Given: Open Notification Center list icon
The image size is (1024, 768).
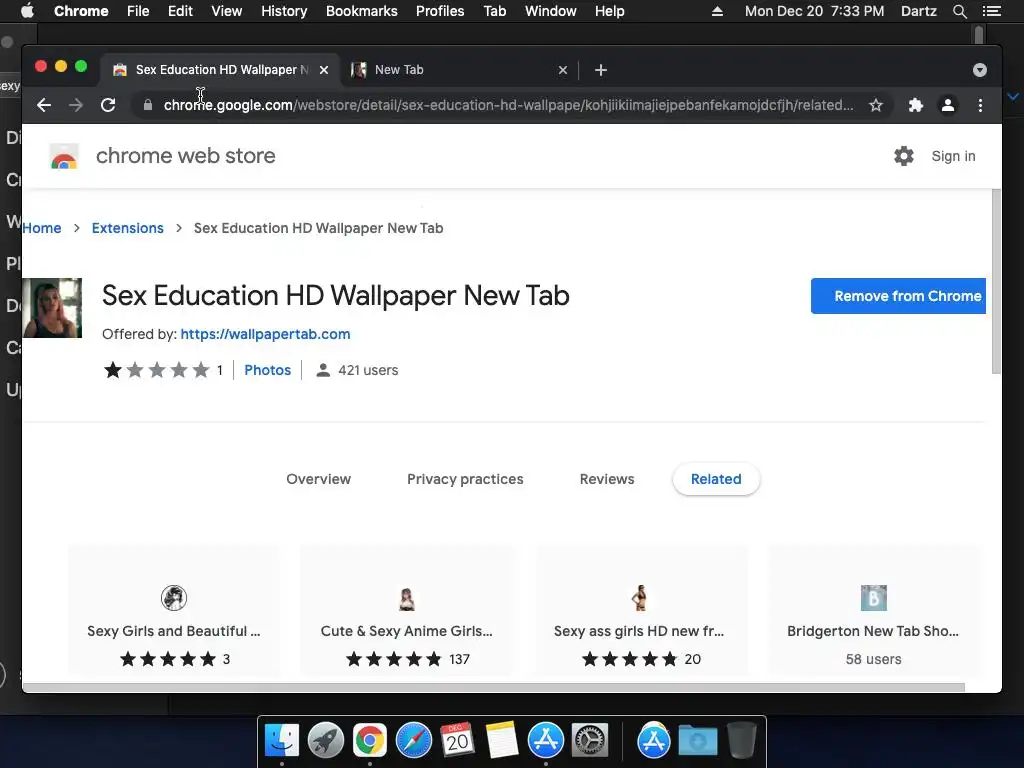Looking at the screenshot, I should [x=991, y=11].
